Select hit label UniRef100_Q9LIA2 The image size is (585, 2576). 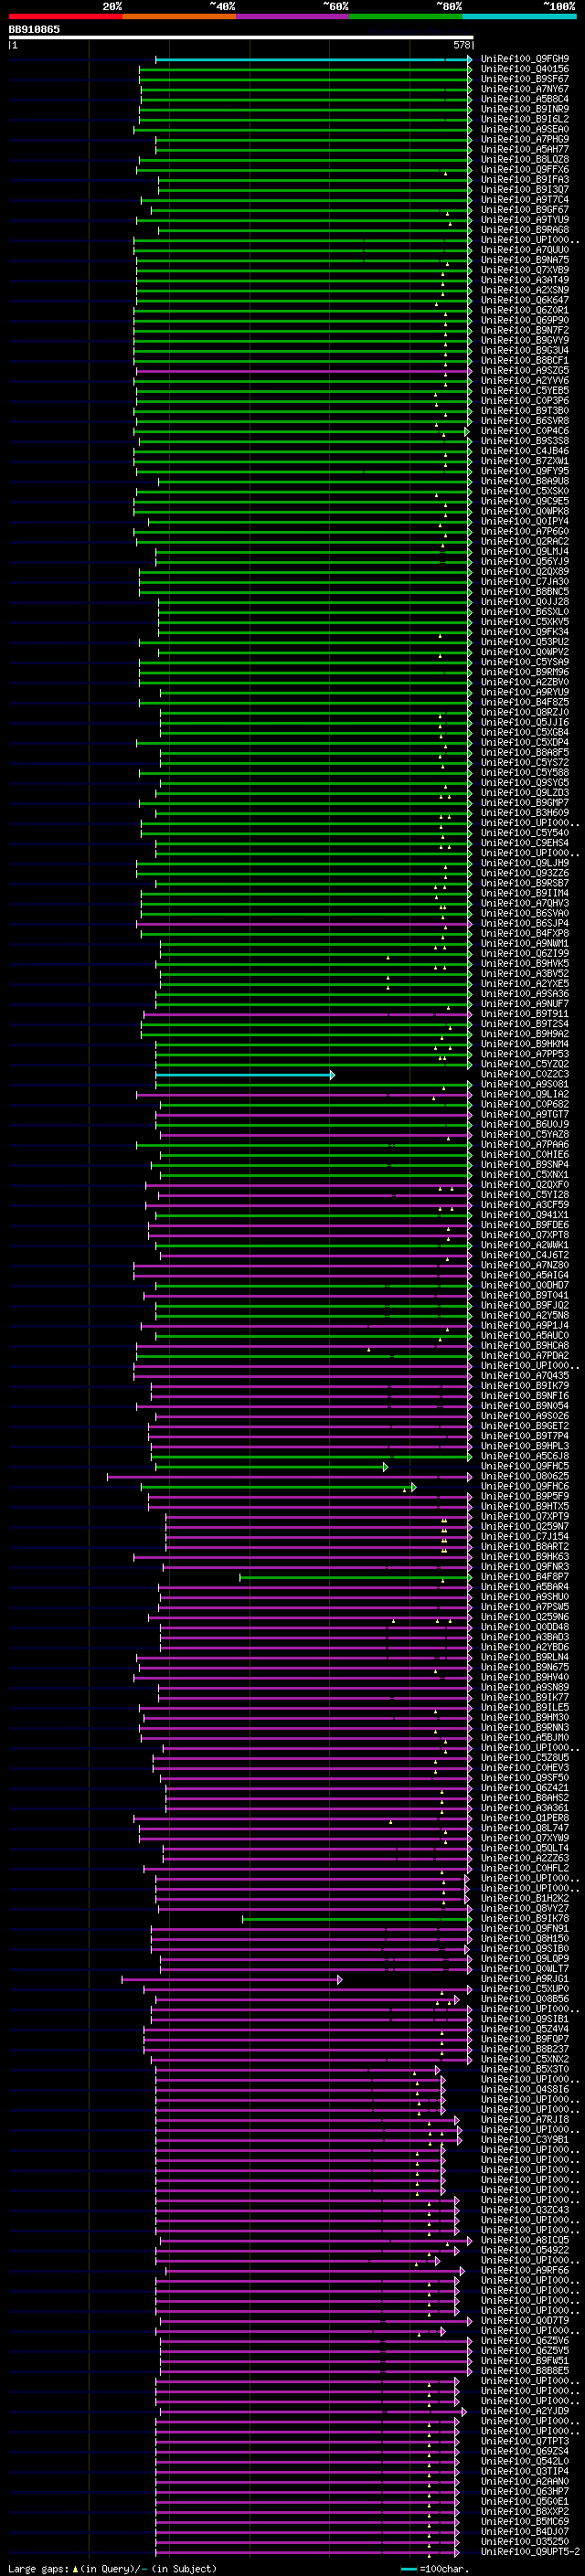pos(525,1094)
